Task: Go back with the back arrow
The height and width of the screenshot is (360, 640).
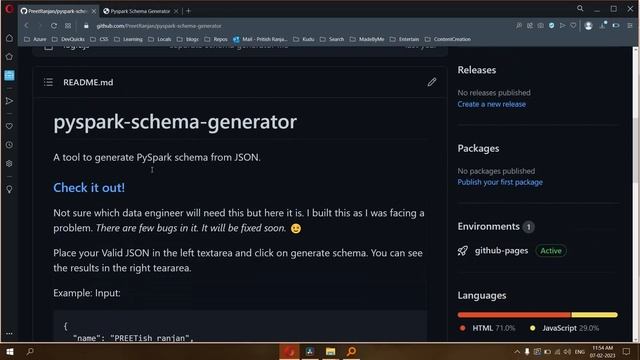Action: [27, 25]
